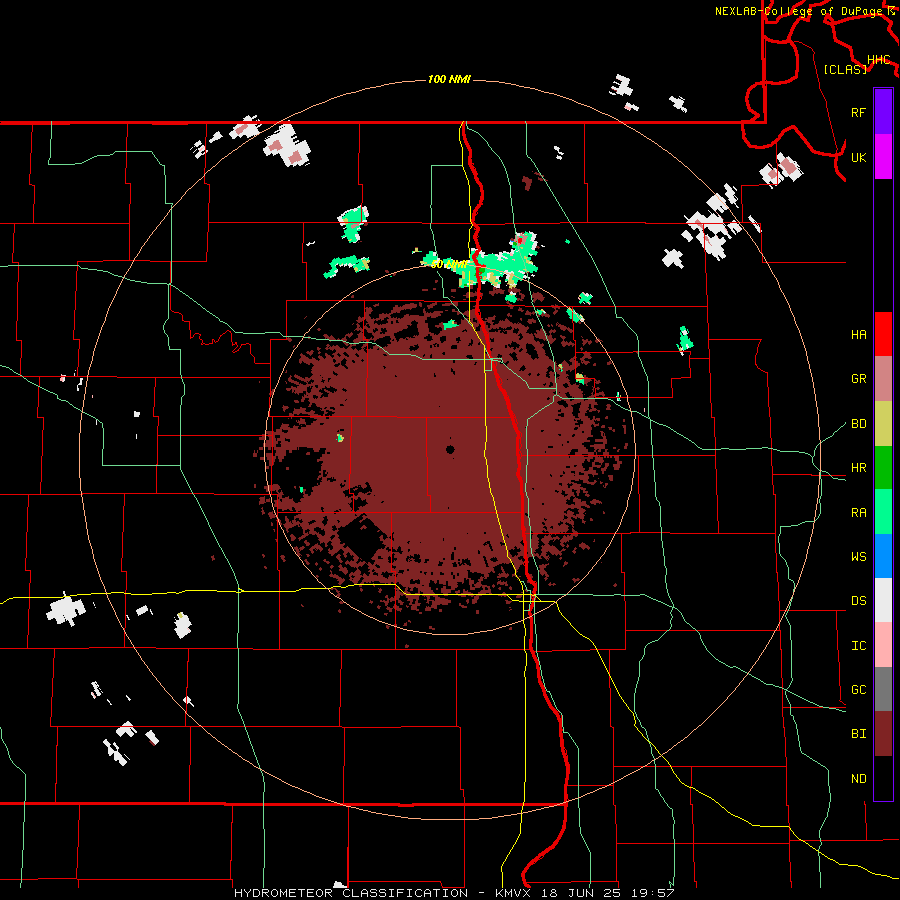Select the GC gray legend swatch

(883, 689)
